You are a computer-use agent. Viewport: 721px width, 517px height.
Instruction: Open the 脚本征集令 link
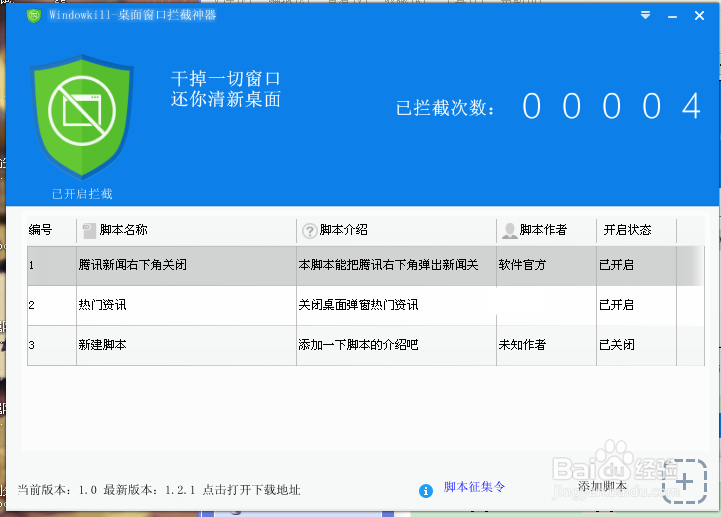pos(474,487)
